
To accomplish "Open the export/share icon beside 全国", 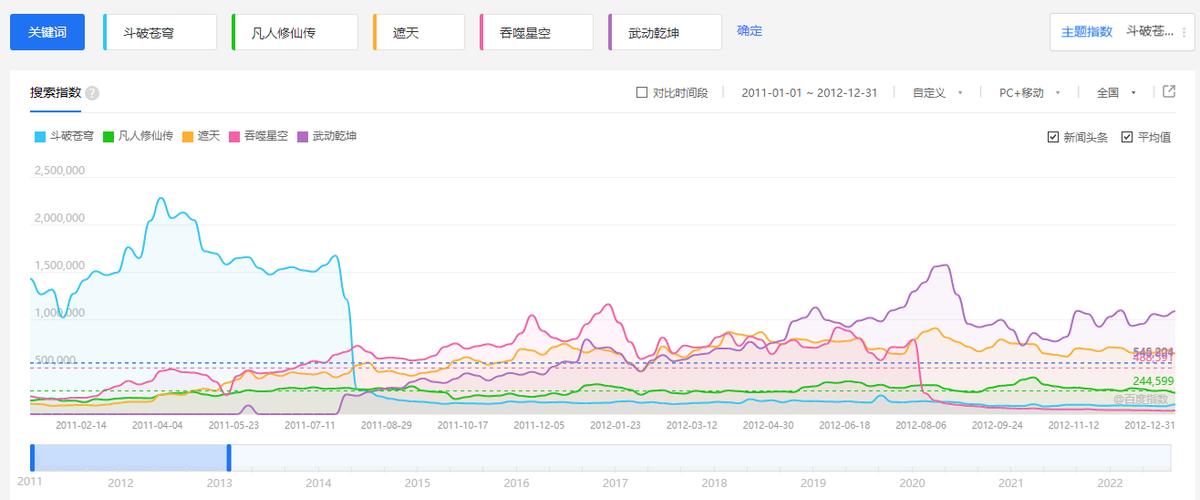I will pos(1169,92).
